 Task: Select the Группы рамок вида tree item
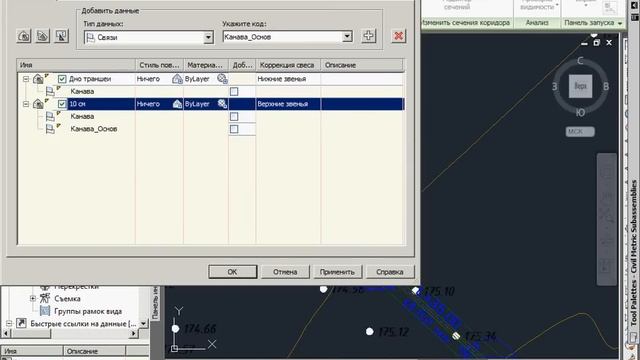click(88, 311)
